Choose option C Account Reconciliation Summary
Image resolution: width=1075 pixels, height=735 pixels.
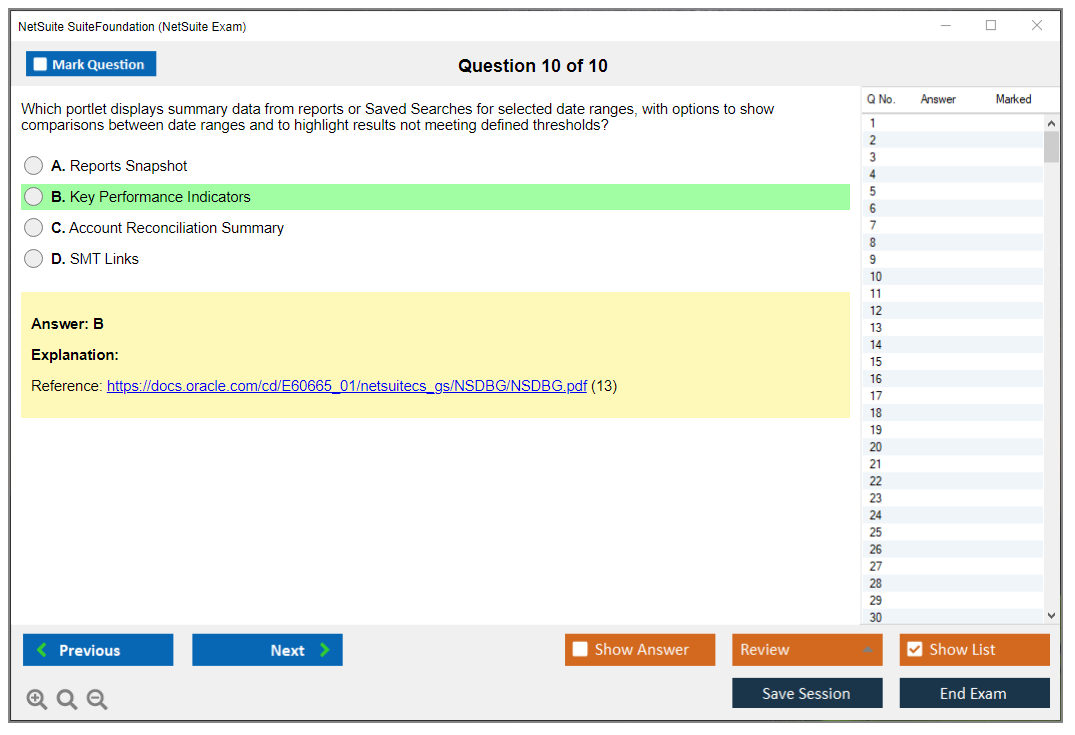click(34, 228)
